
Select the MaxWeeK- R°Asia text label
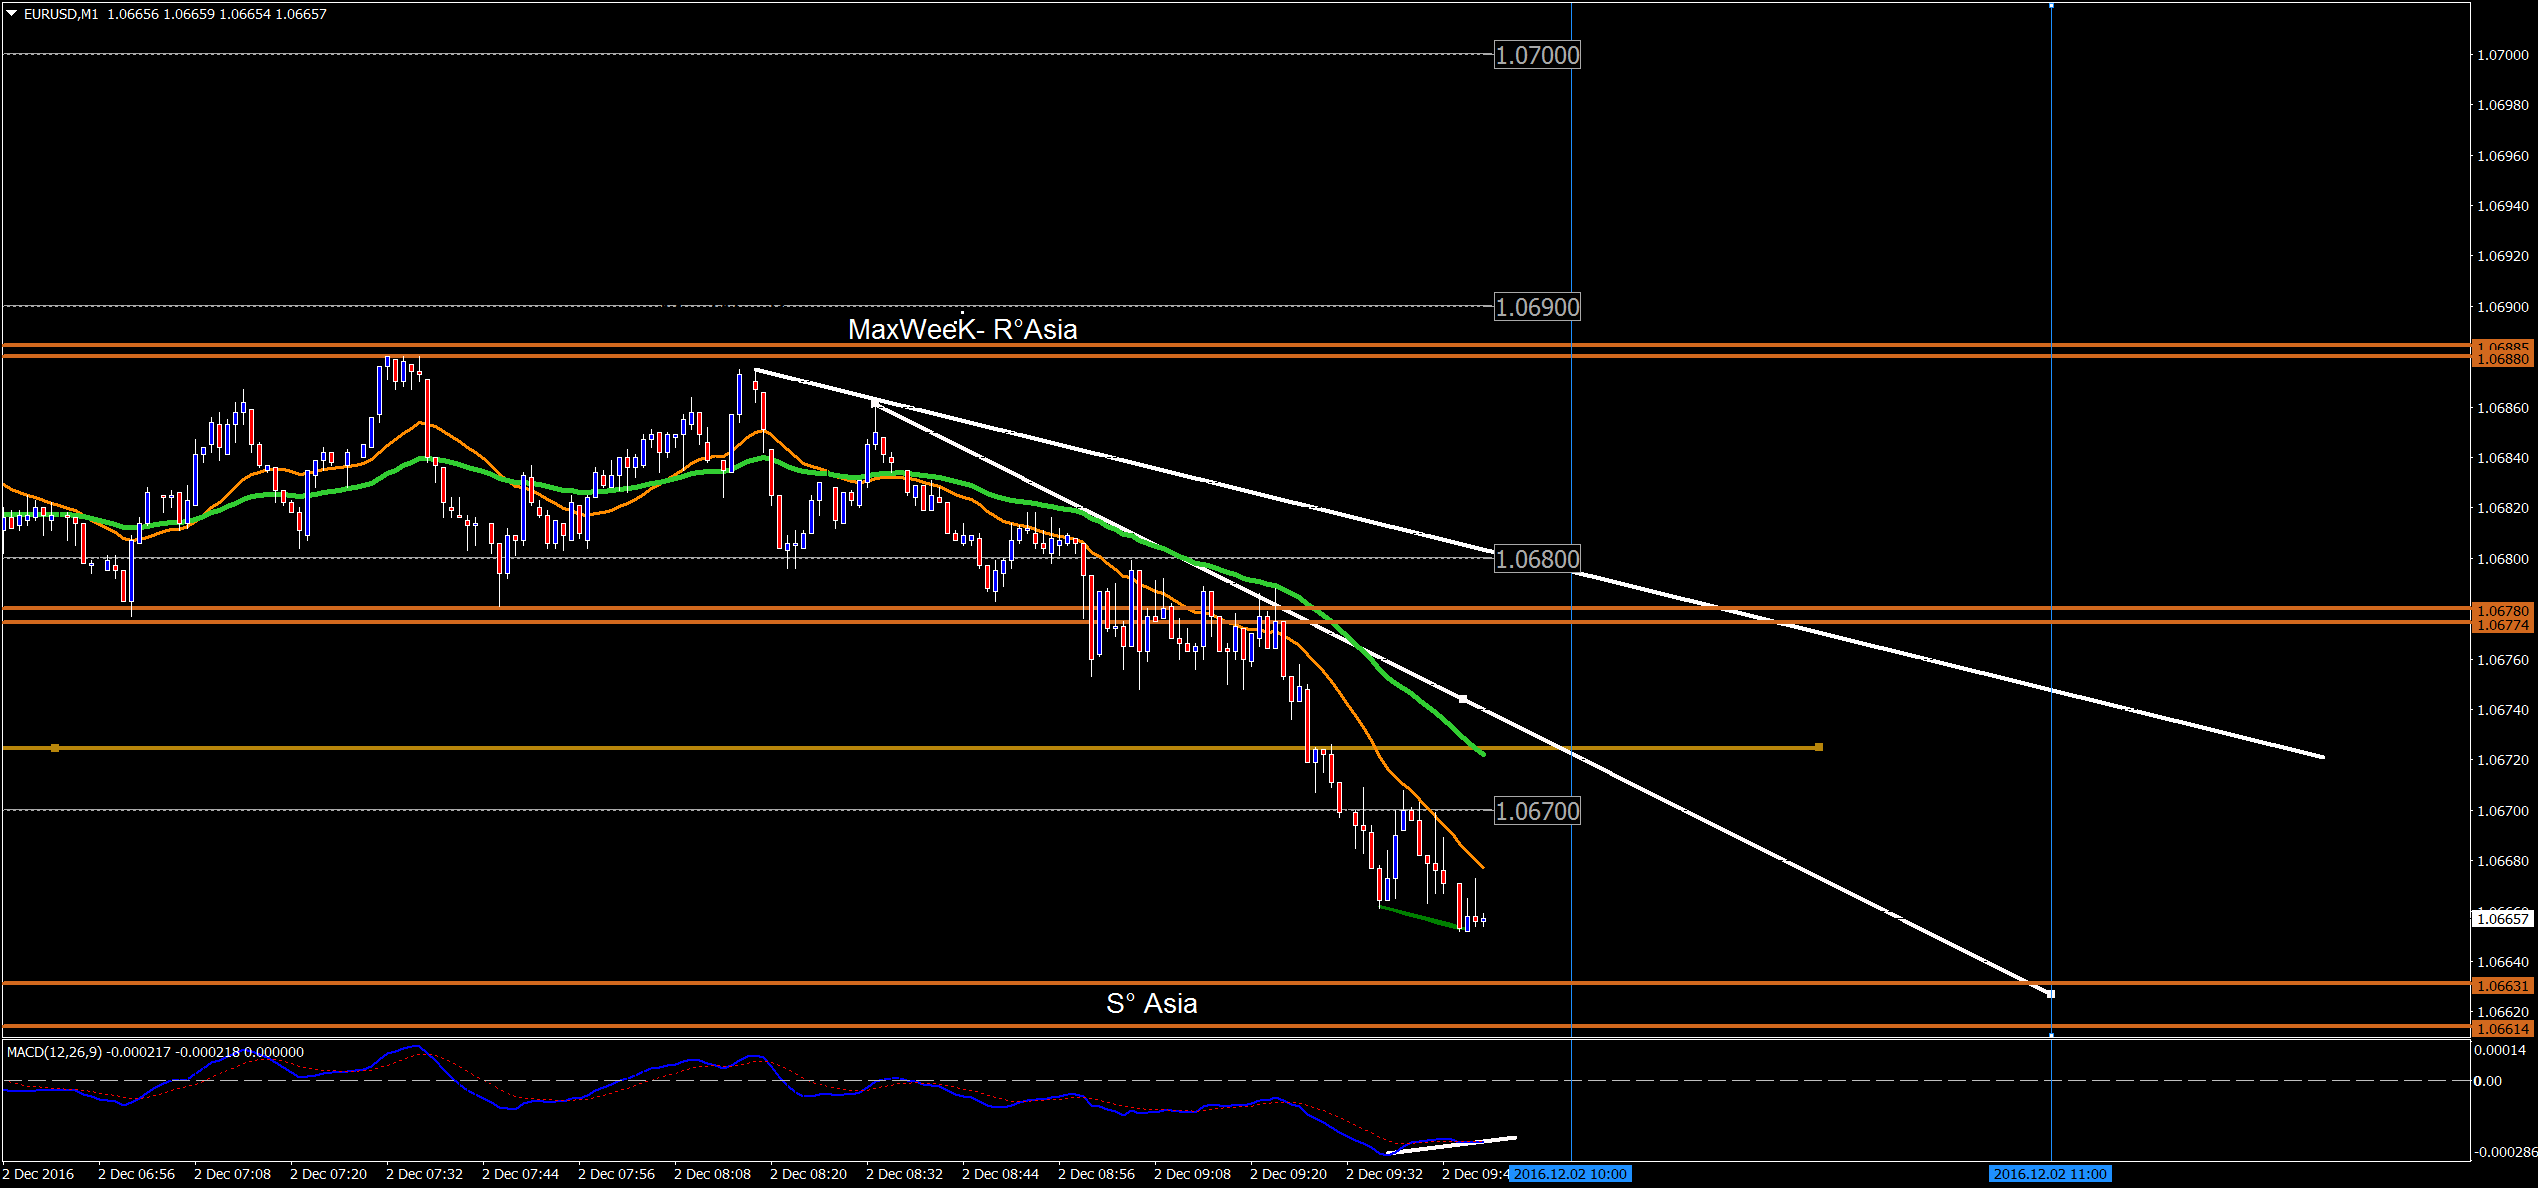pyautogui.click(x=962, y=329)
